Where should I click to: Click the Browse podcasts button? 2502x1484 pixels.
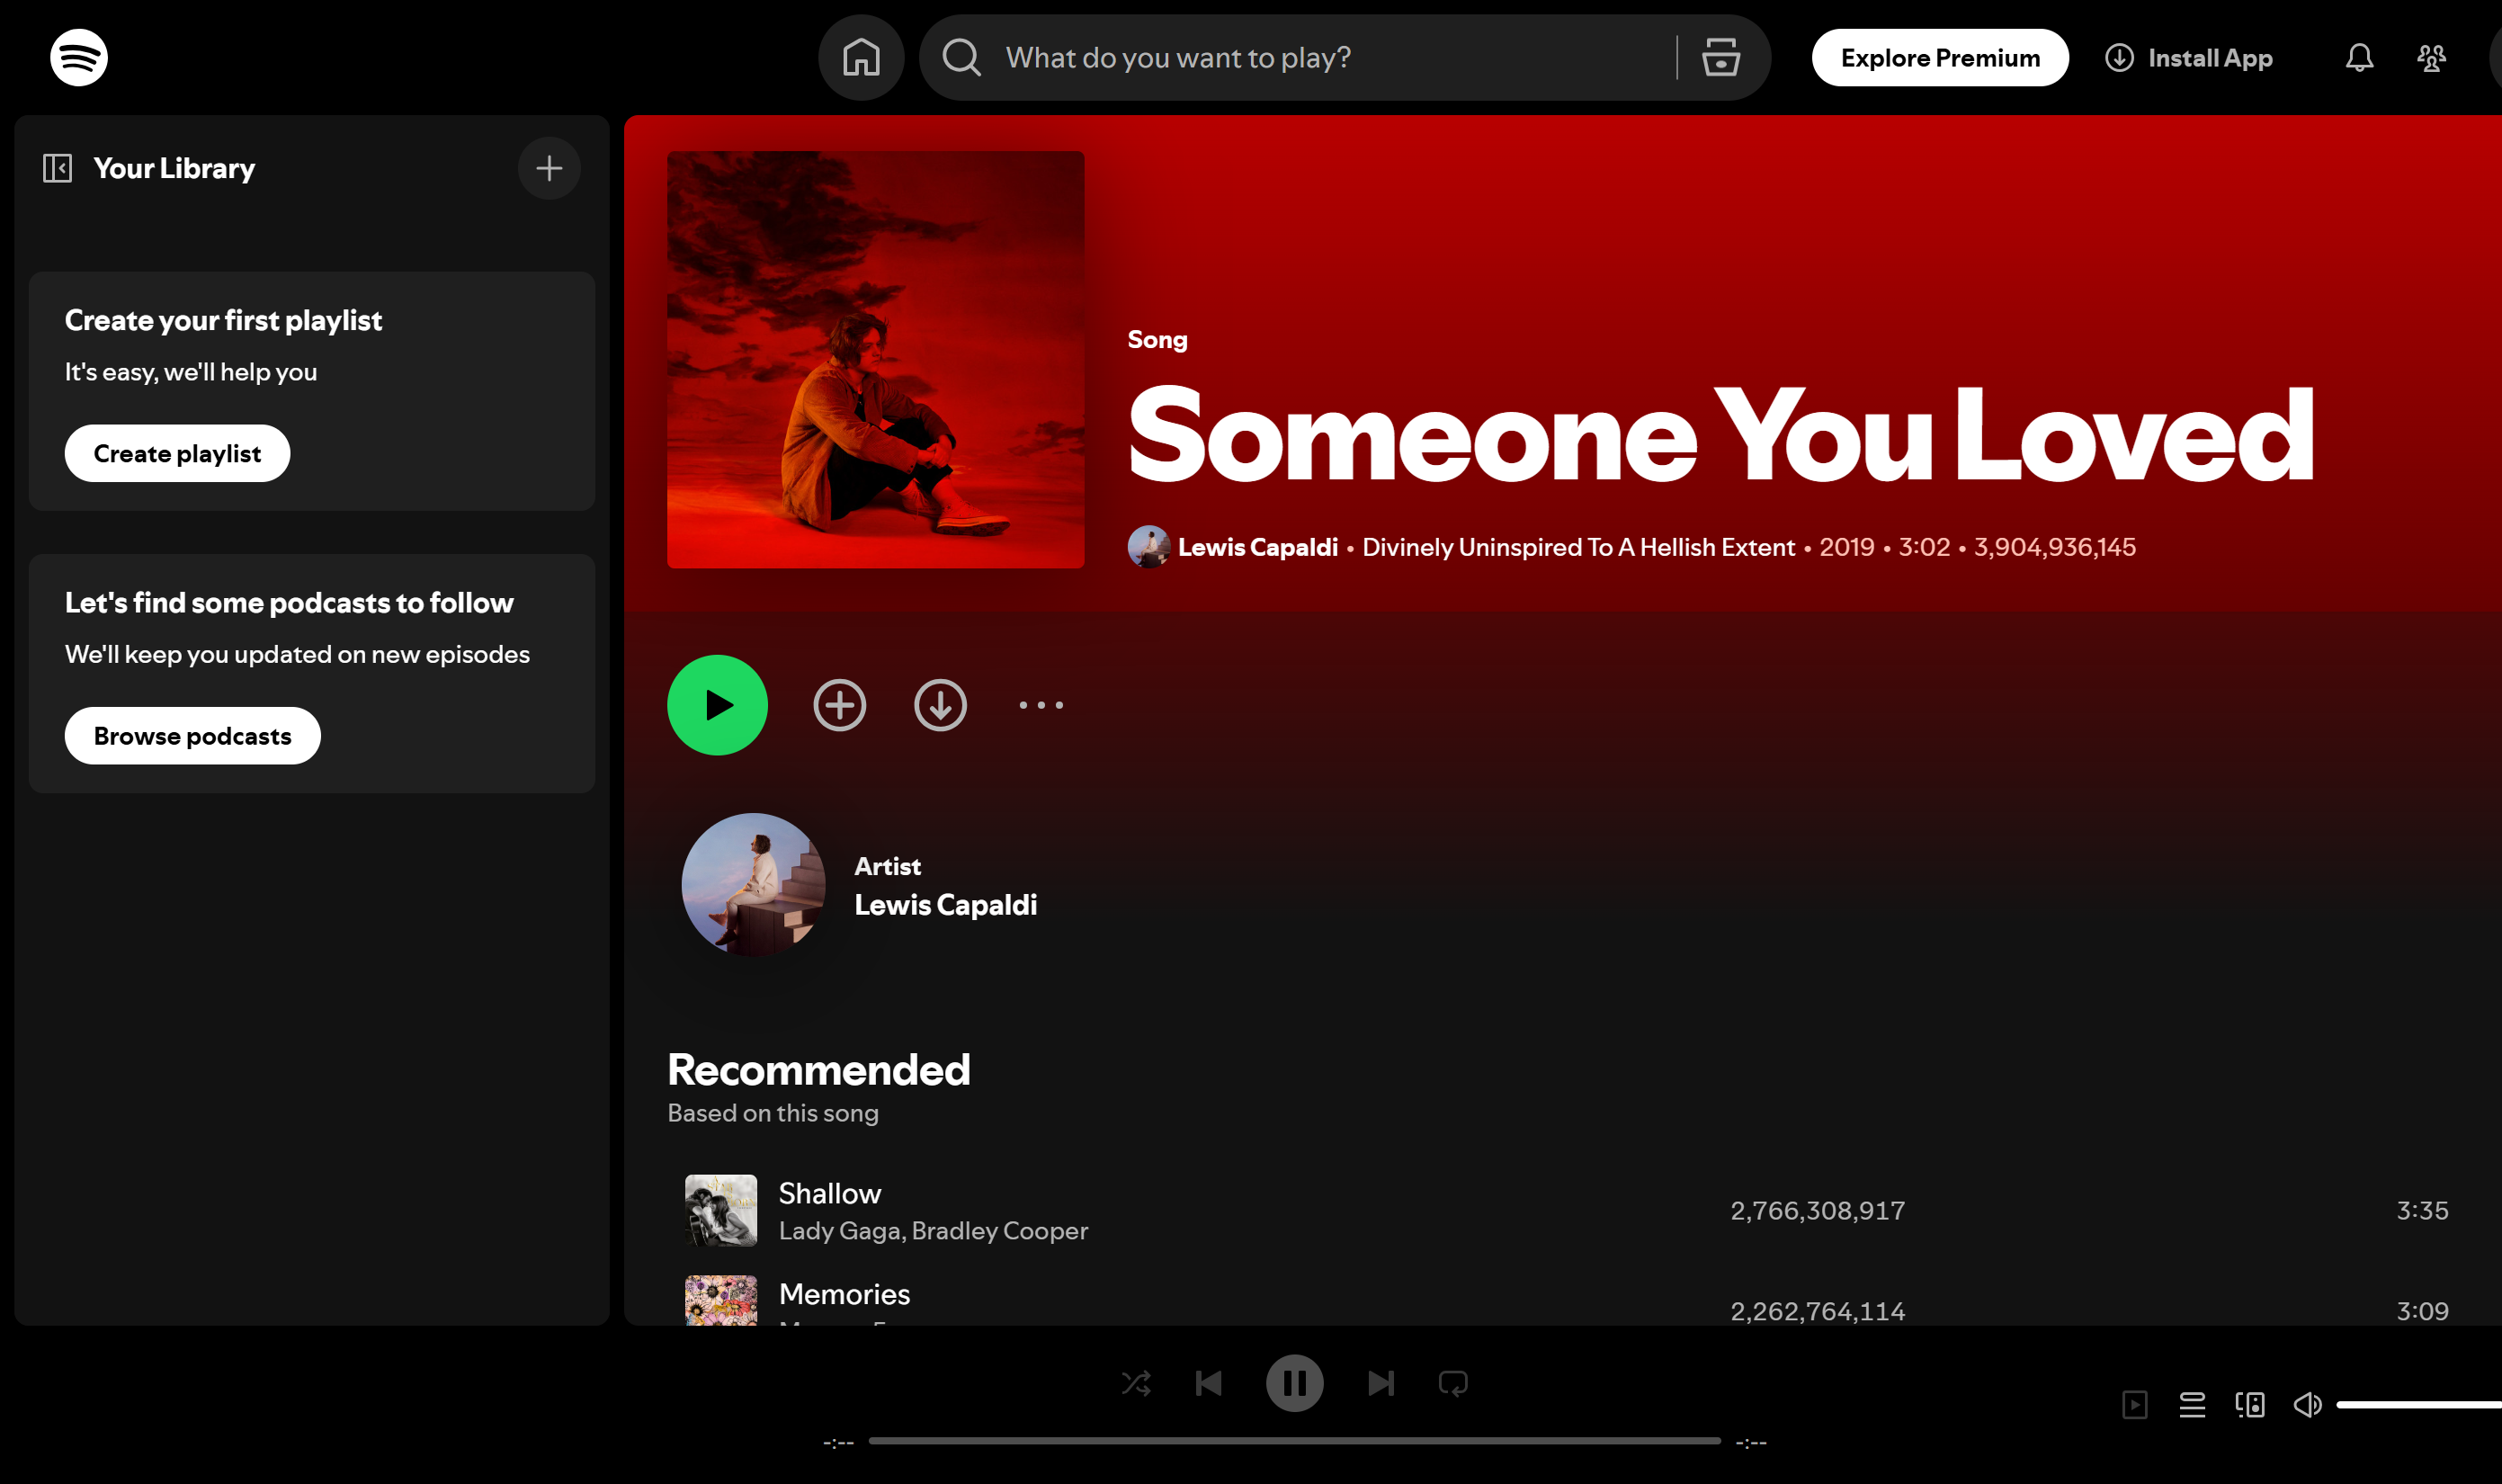pyautogui.click(x=192, y=735)
